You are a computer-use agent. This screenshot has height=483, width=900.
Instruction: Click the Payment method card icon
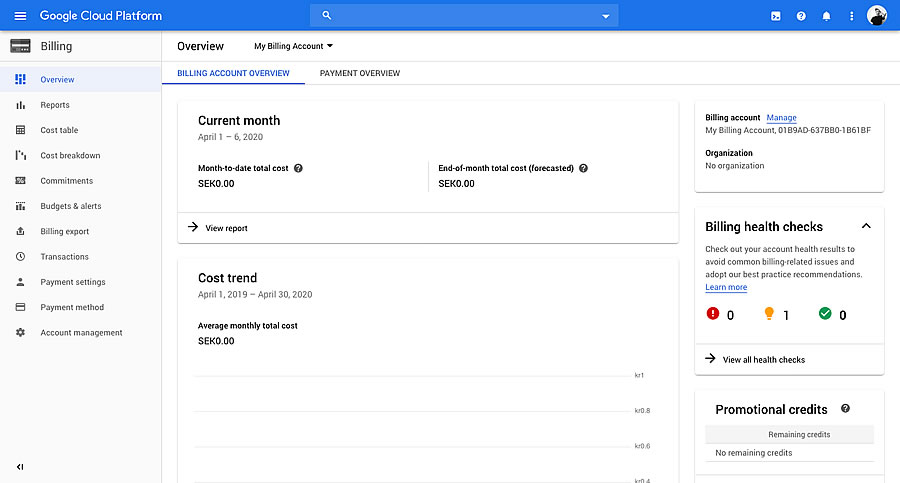point(20,307)
